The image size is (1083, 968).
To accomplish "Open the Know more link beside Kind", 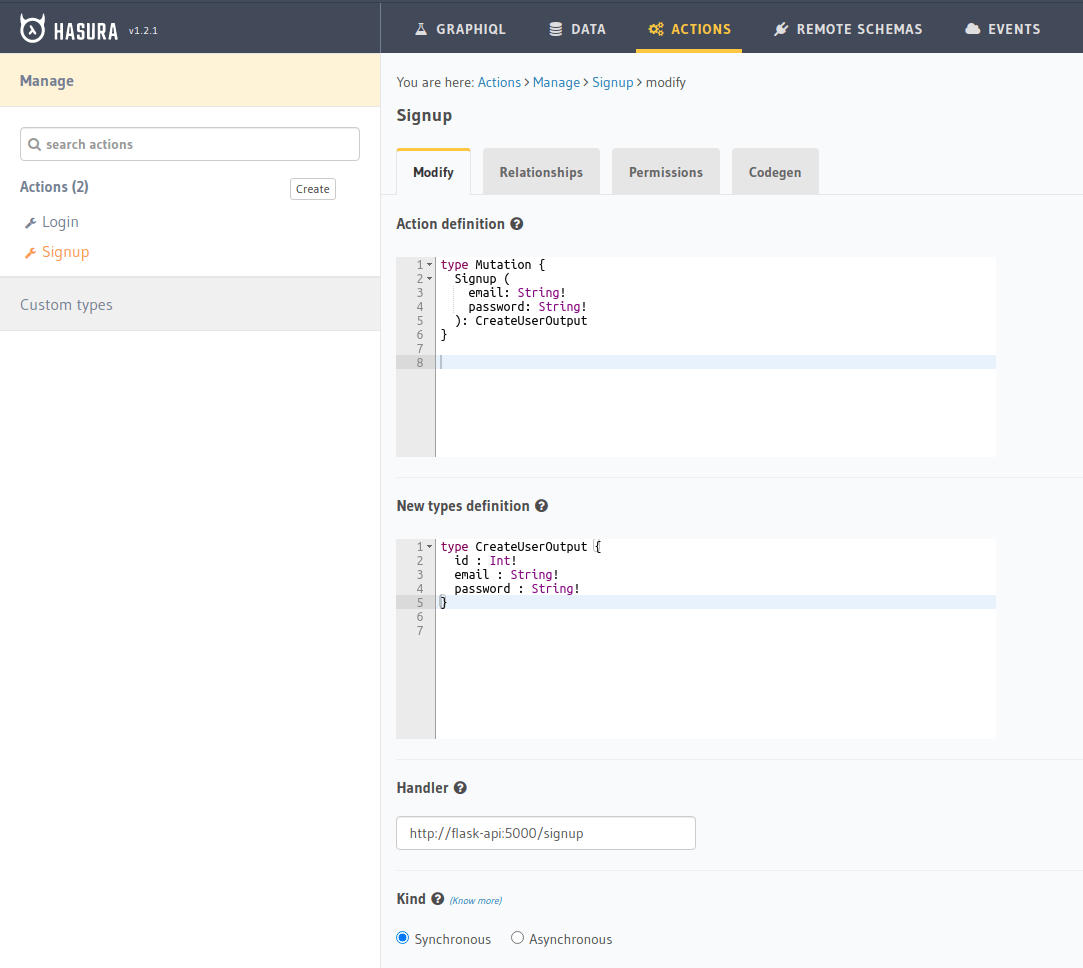I will [x=475, y=900].
